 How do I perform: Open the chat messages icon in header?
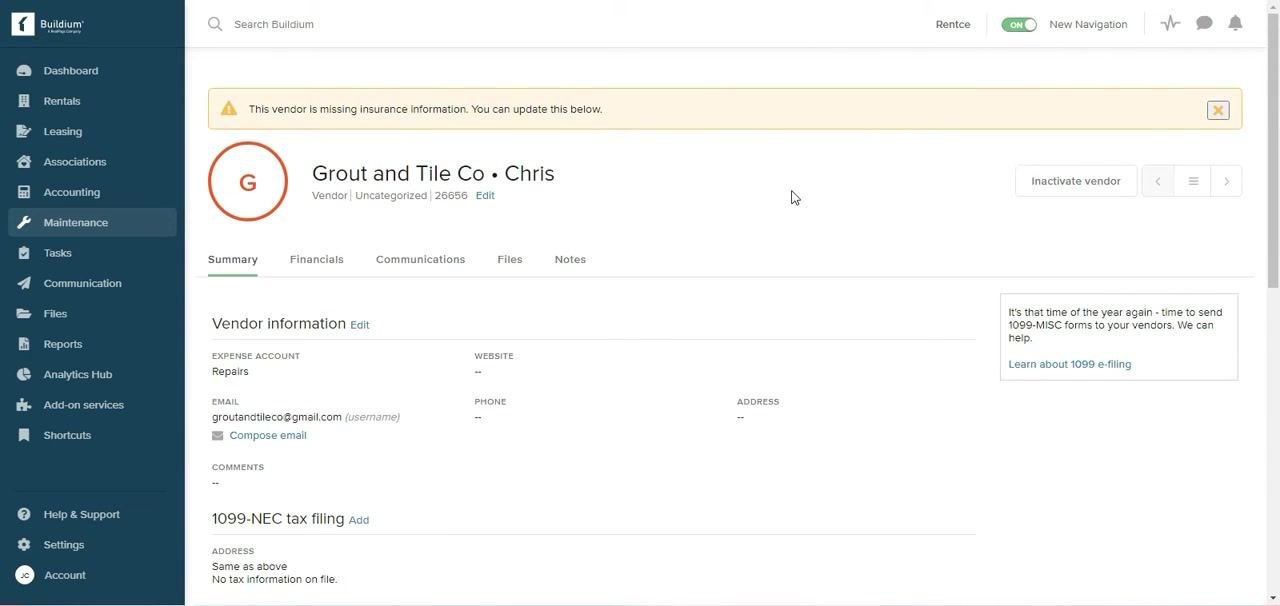point(1204,23)
